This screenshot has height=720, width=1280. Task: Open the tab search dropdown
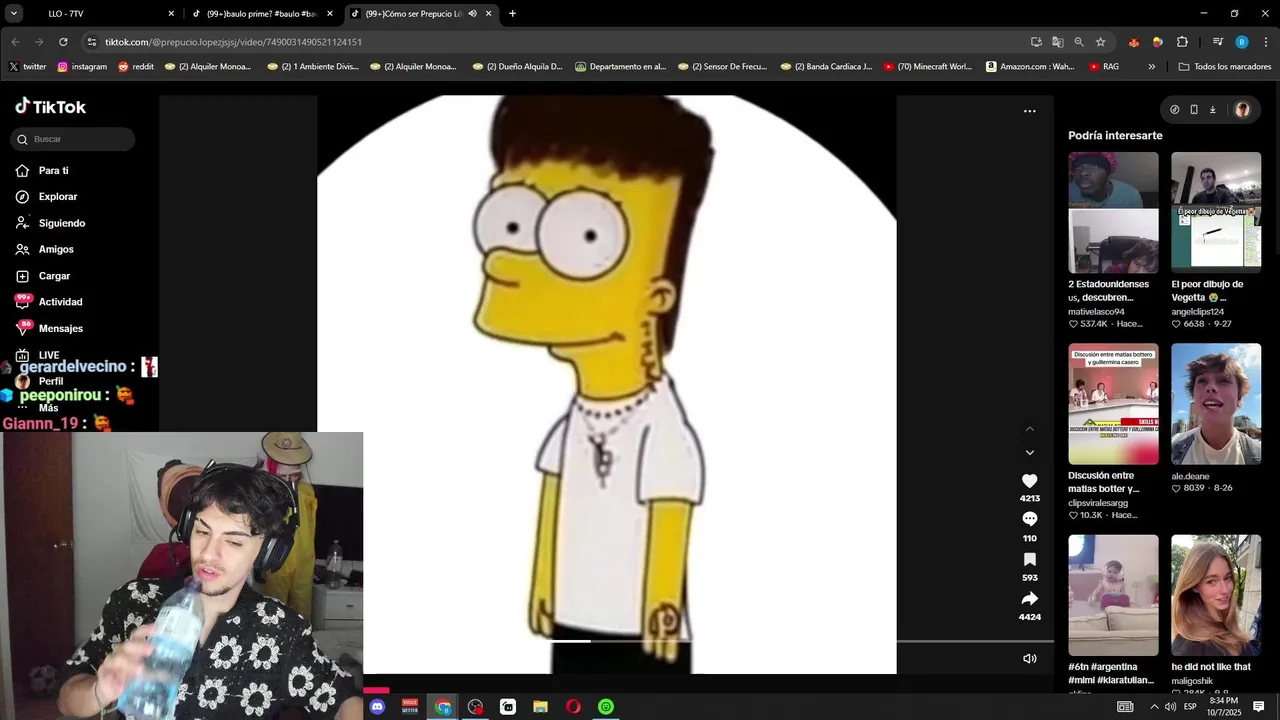tap(14, 14)
